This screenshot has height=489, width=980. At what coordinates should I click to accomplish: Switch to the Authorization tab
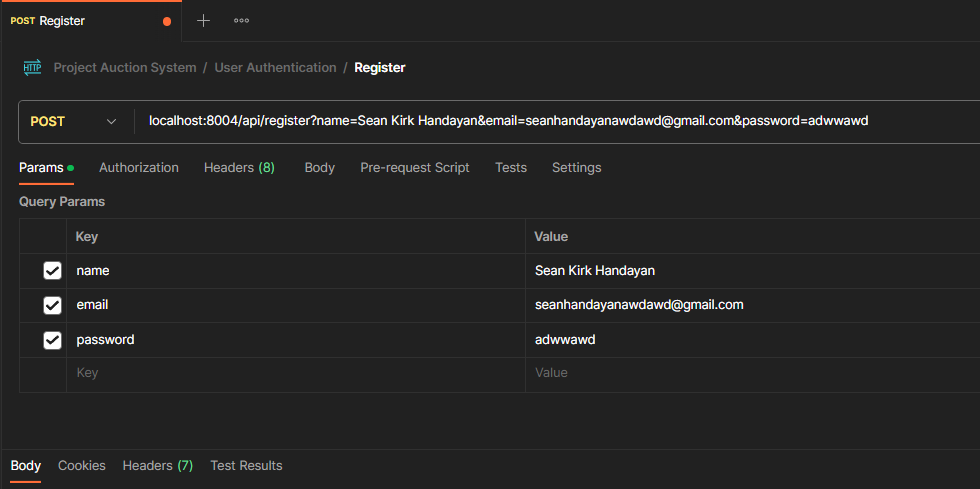138,168
